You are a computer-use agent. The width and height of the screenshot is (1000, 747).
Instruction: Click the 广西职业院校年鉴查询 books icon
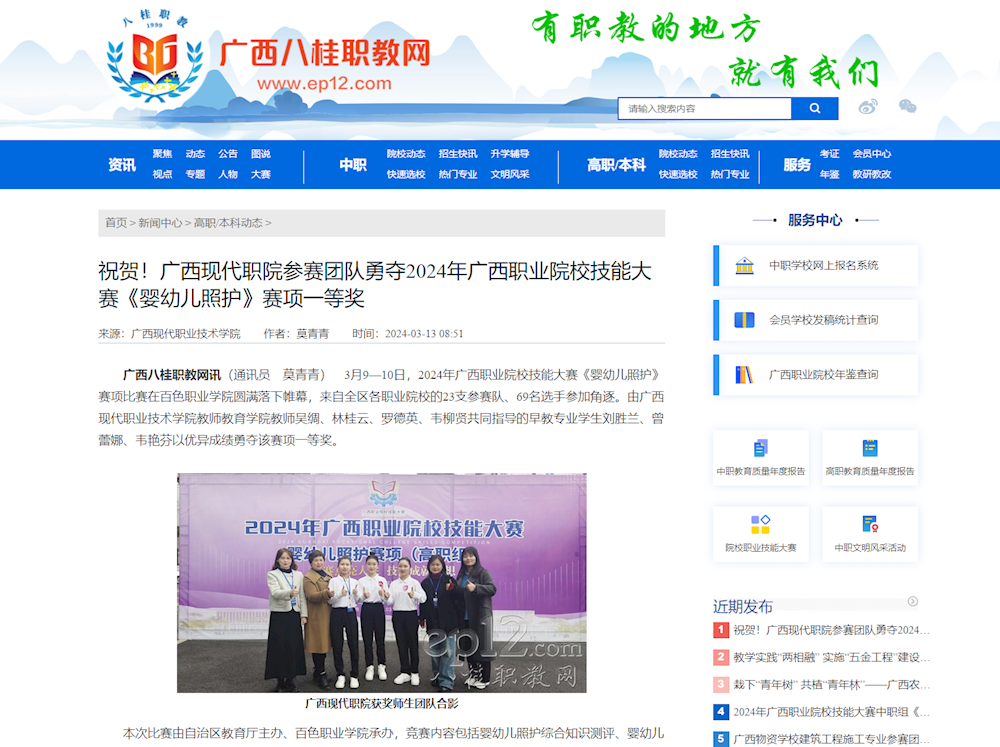click(744, 375)
